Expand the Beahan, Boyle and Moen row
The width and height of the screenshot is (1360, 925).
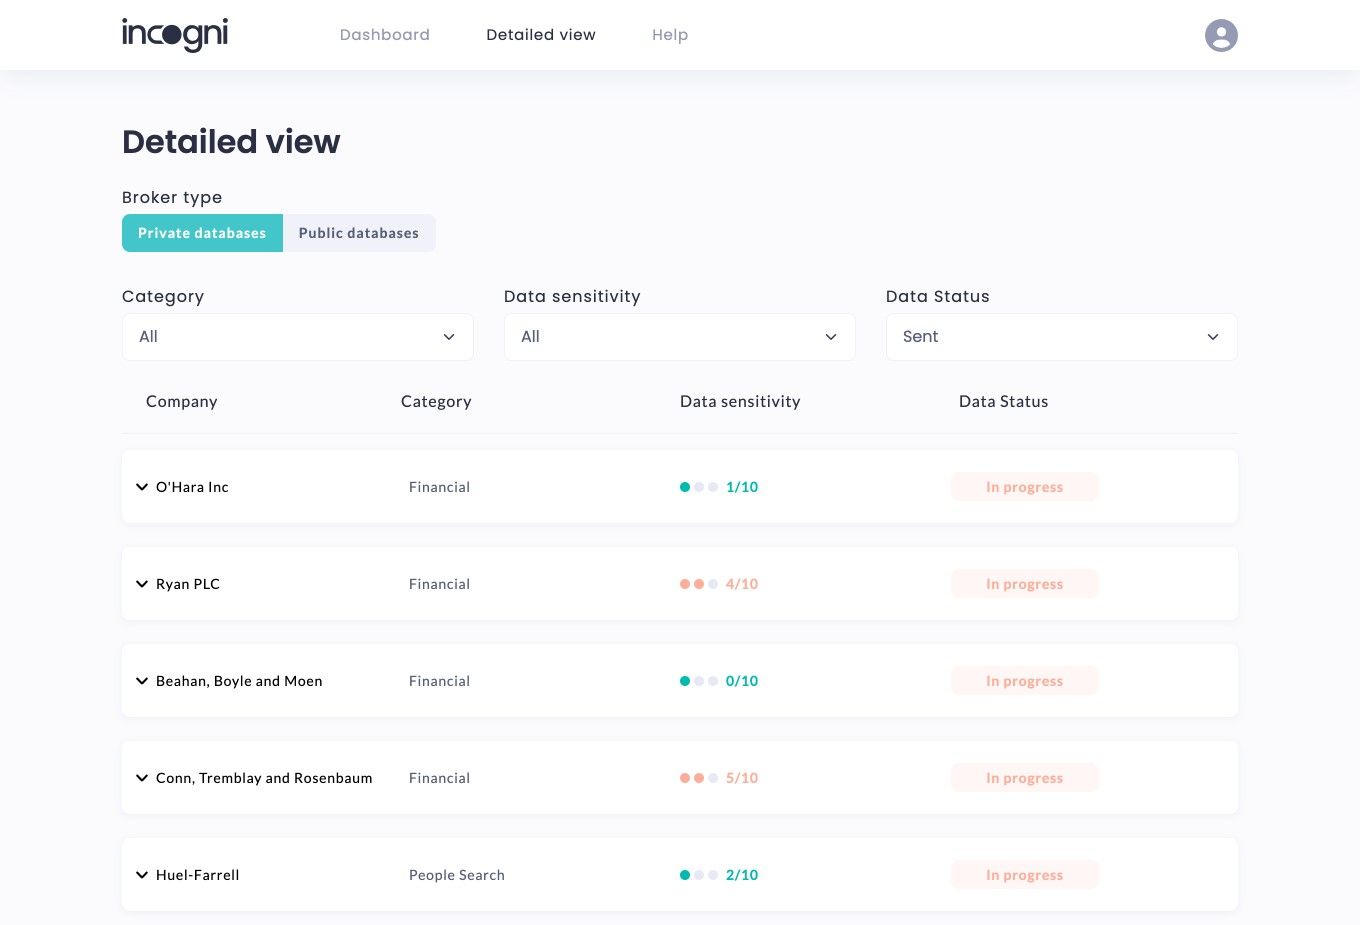[x=142, y=681]
